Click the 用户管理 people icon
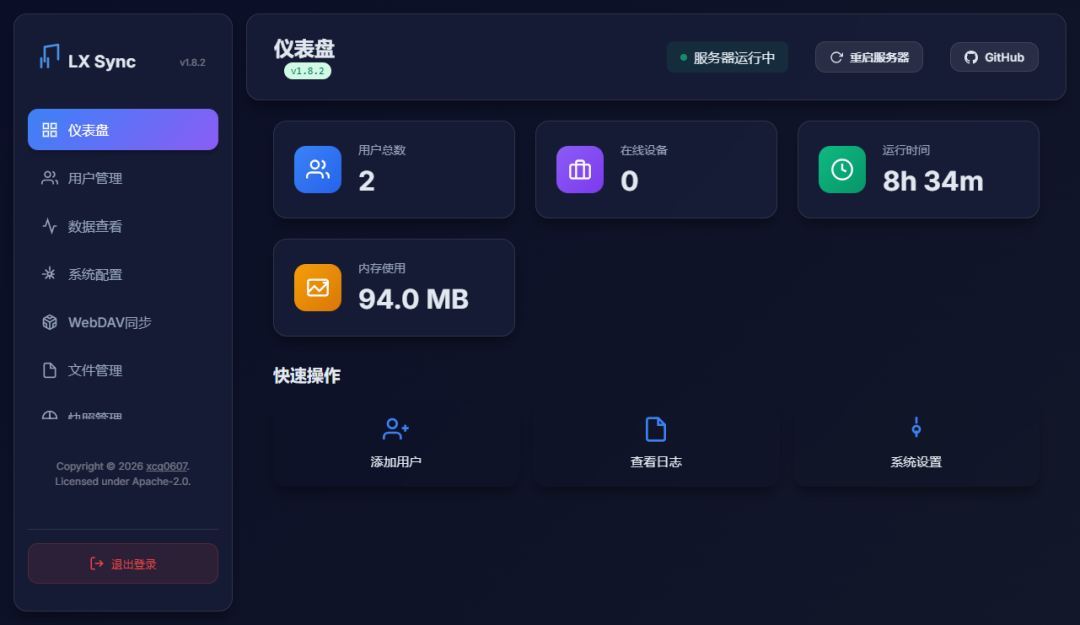Screen dimensions: 1080x625 (x=50, y=178)
